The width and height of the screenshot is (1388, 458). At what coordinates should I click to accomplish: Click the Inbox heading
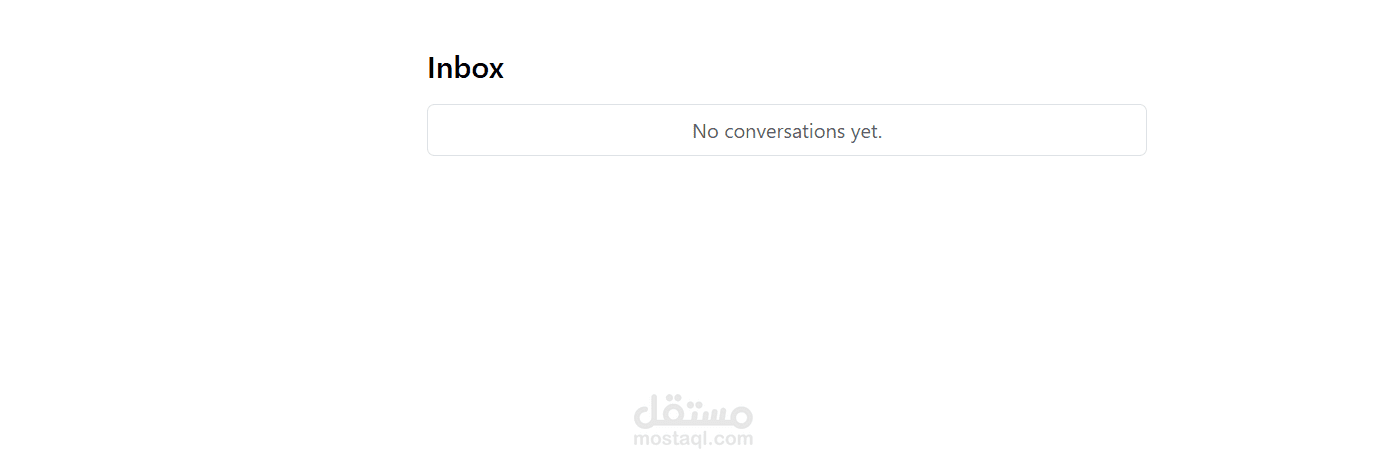point(465,68)
